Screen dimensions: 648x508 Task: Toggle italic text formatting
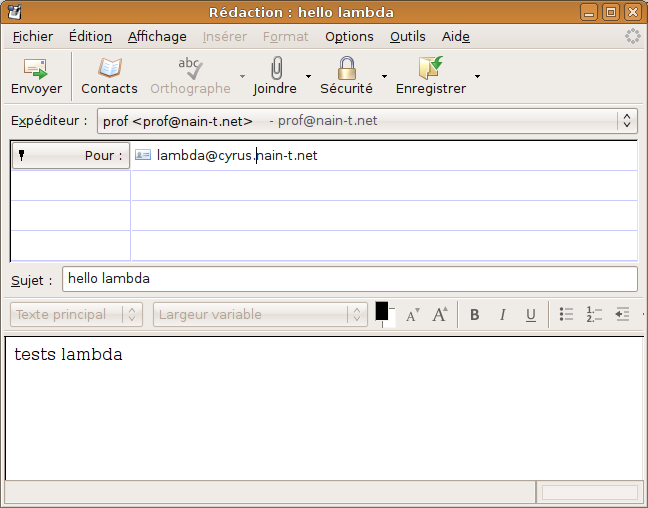tap(503, 315)
